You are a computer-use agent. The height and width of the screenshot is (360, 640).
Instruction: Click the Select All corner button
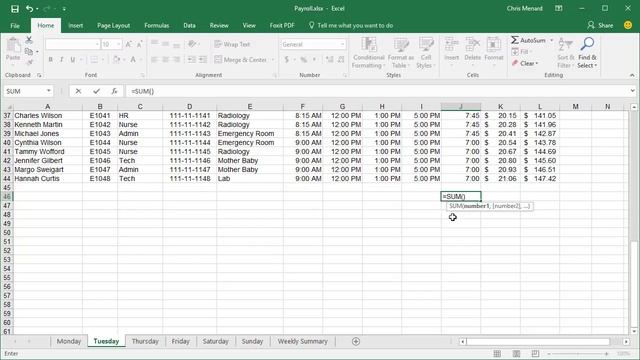(x=7, y=107)
